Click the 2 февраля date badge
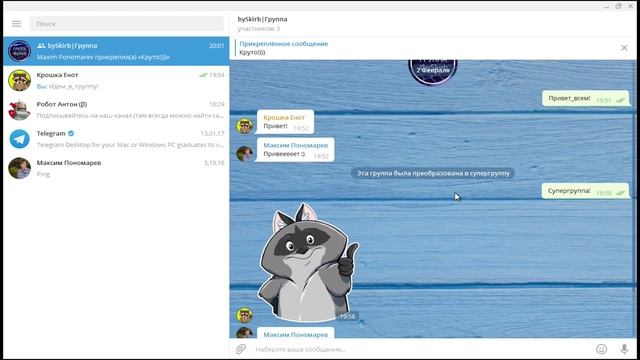Screen dimensions: 640x360 433,70
